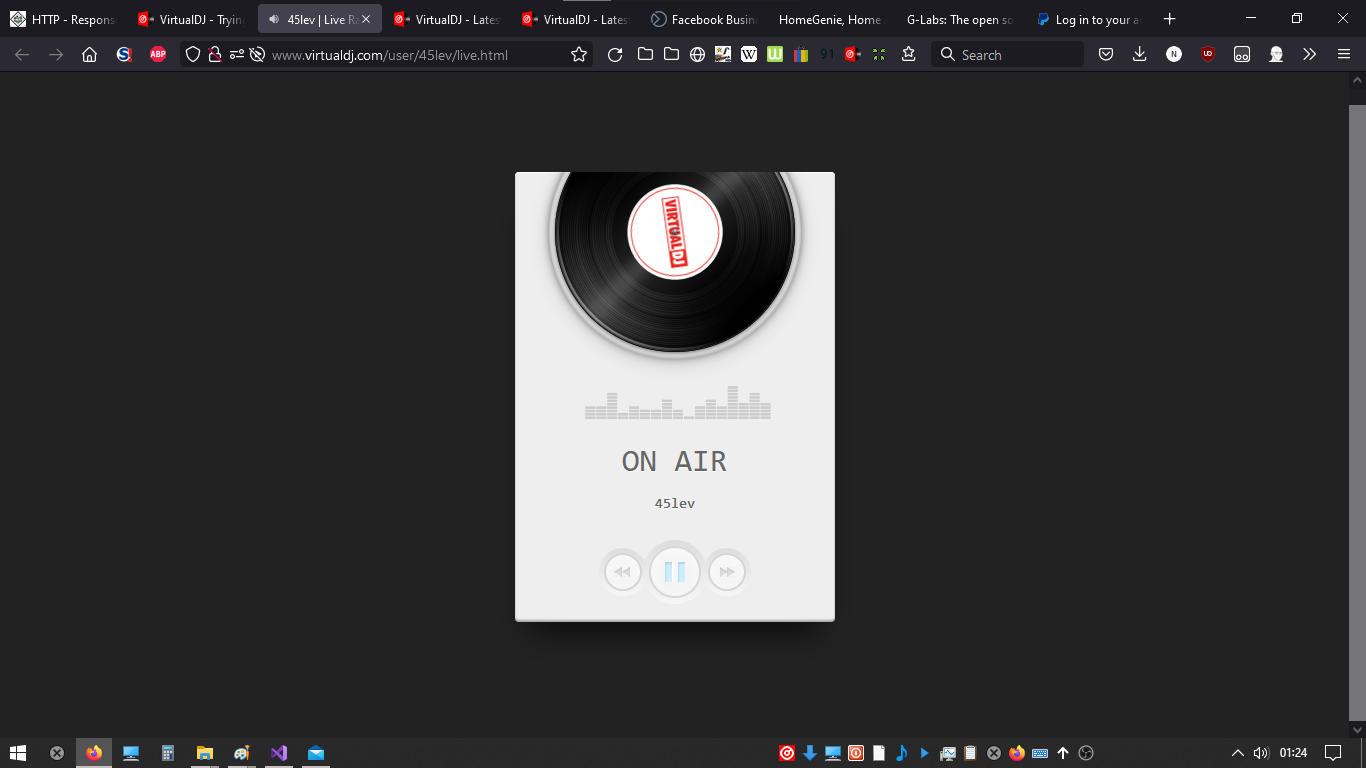Switch to the HTTP - Response tab
This screenshot has width=1366, height=768.
click(x=63, y=19)
